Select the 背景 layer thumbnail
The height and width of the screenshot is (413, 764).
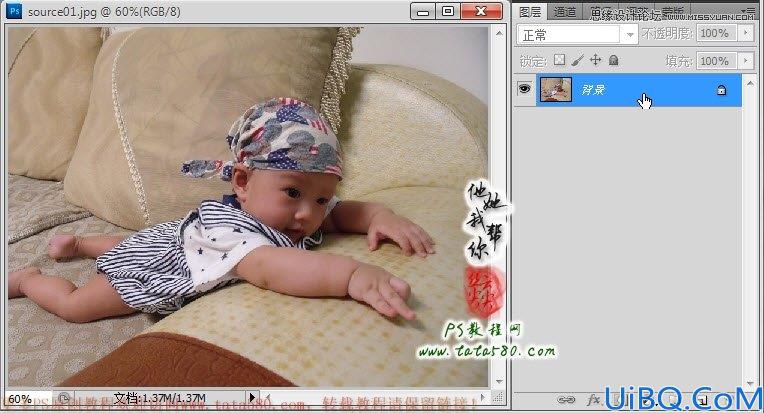[556, 90]
